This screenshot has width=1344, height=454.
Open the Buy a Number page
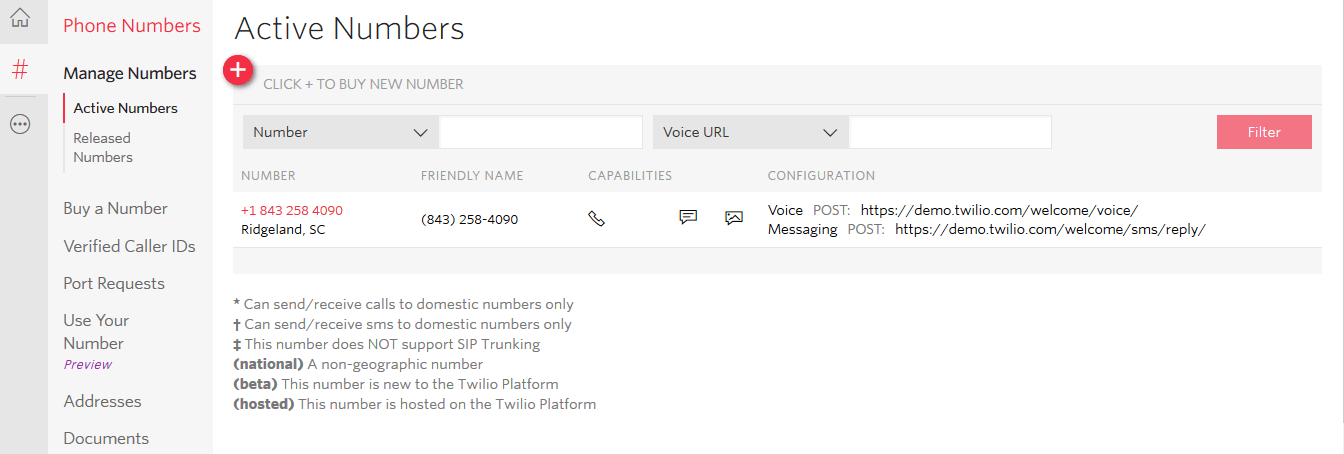pos(115,208)
